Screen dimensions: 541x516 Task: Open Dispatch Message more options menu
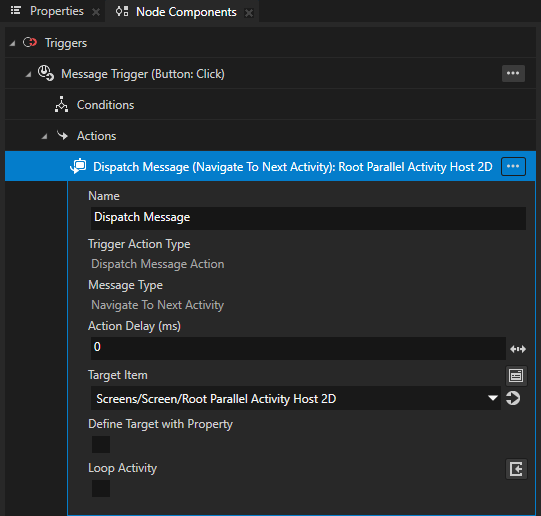513,166
